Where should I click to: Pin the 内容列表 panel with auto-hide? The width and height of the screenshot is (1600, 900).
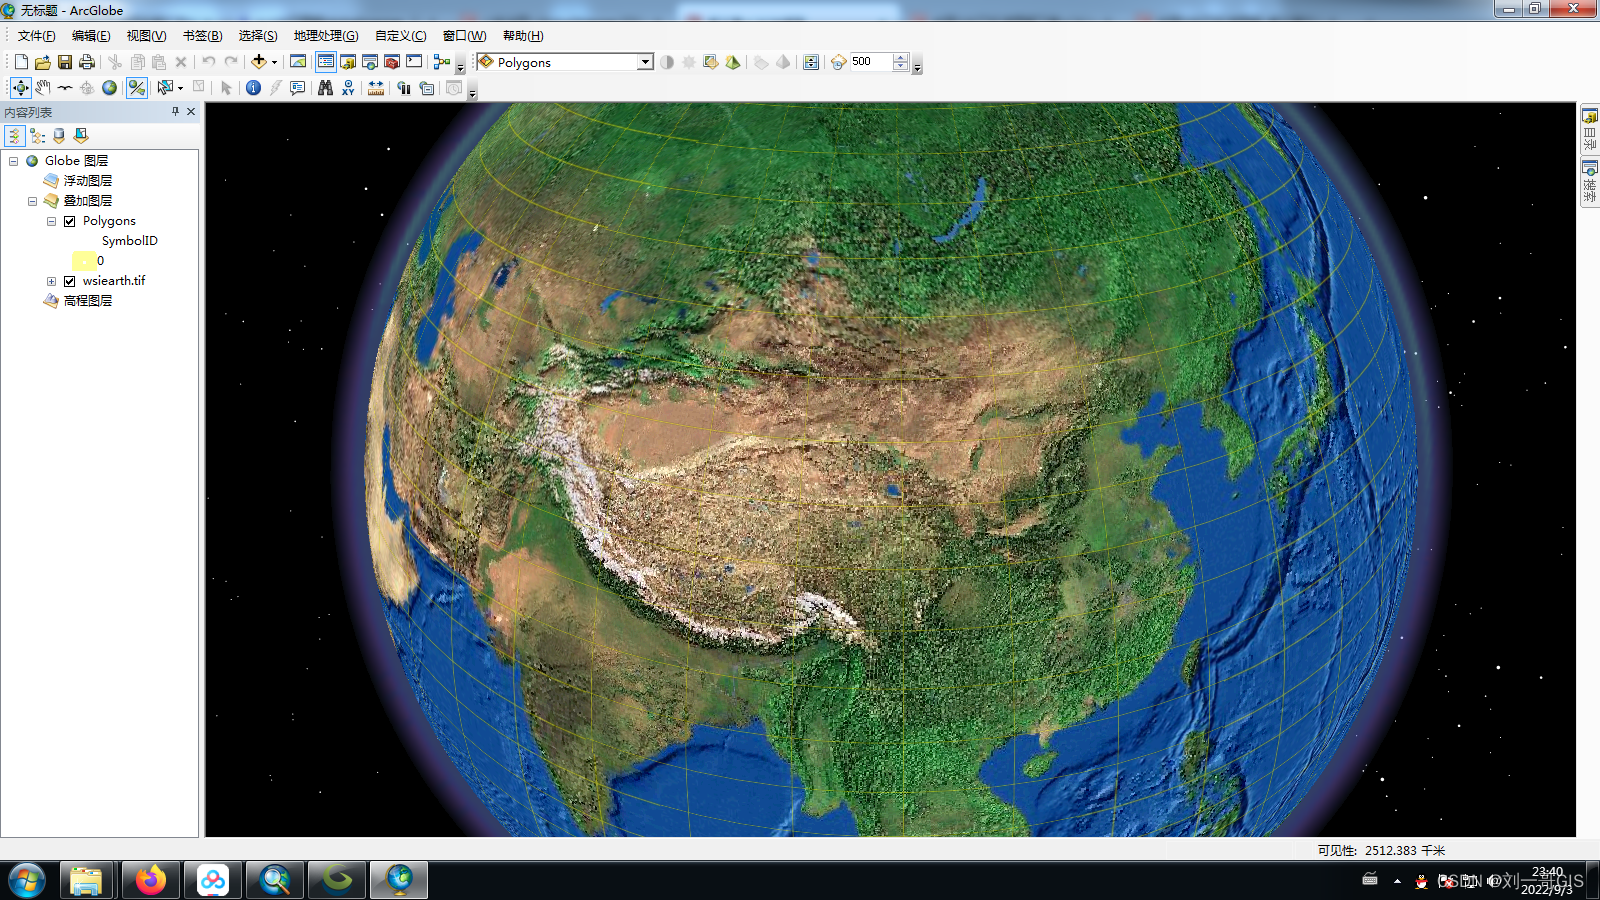click(x=175, y=112)
